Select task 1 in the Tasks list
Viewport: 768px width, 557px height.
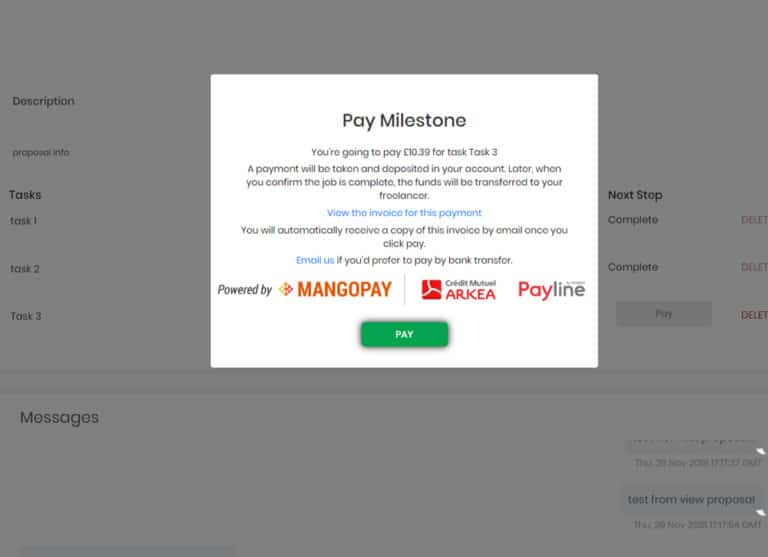coord(24,221)
